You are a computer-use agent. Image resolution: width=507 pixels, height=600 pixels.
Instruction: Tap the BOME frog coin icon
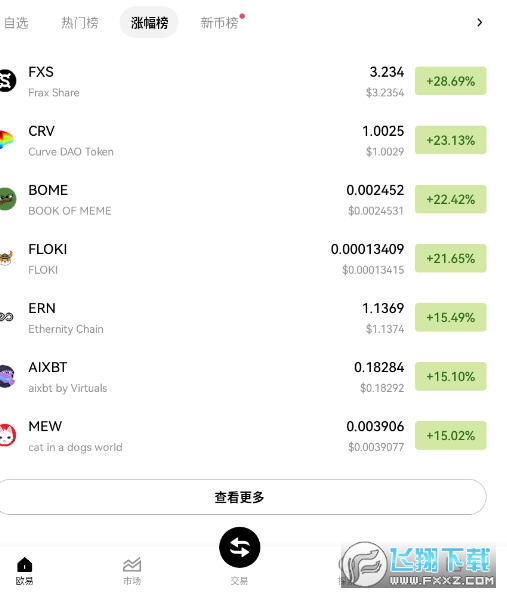[x=8, y=199]
